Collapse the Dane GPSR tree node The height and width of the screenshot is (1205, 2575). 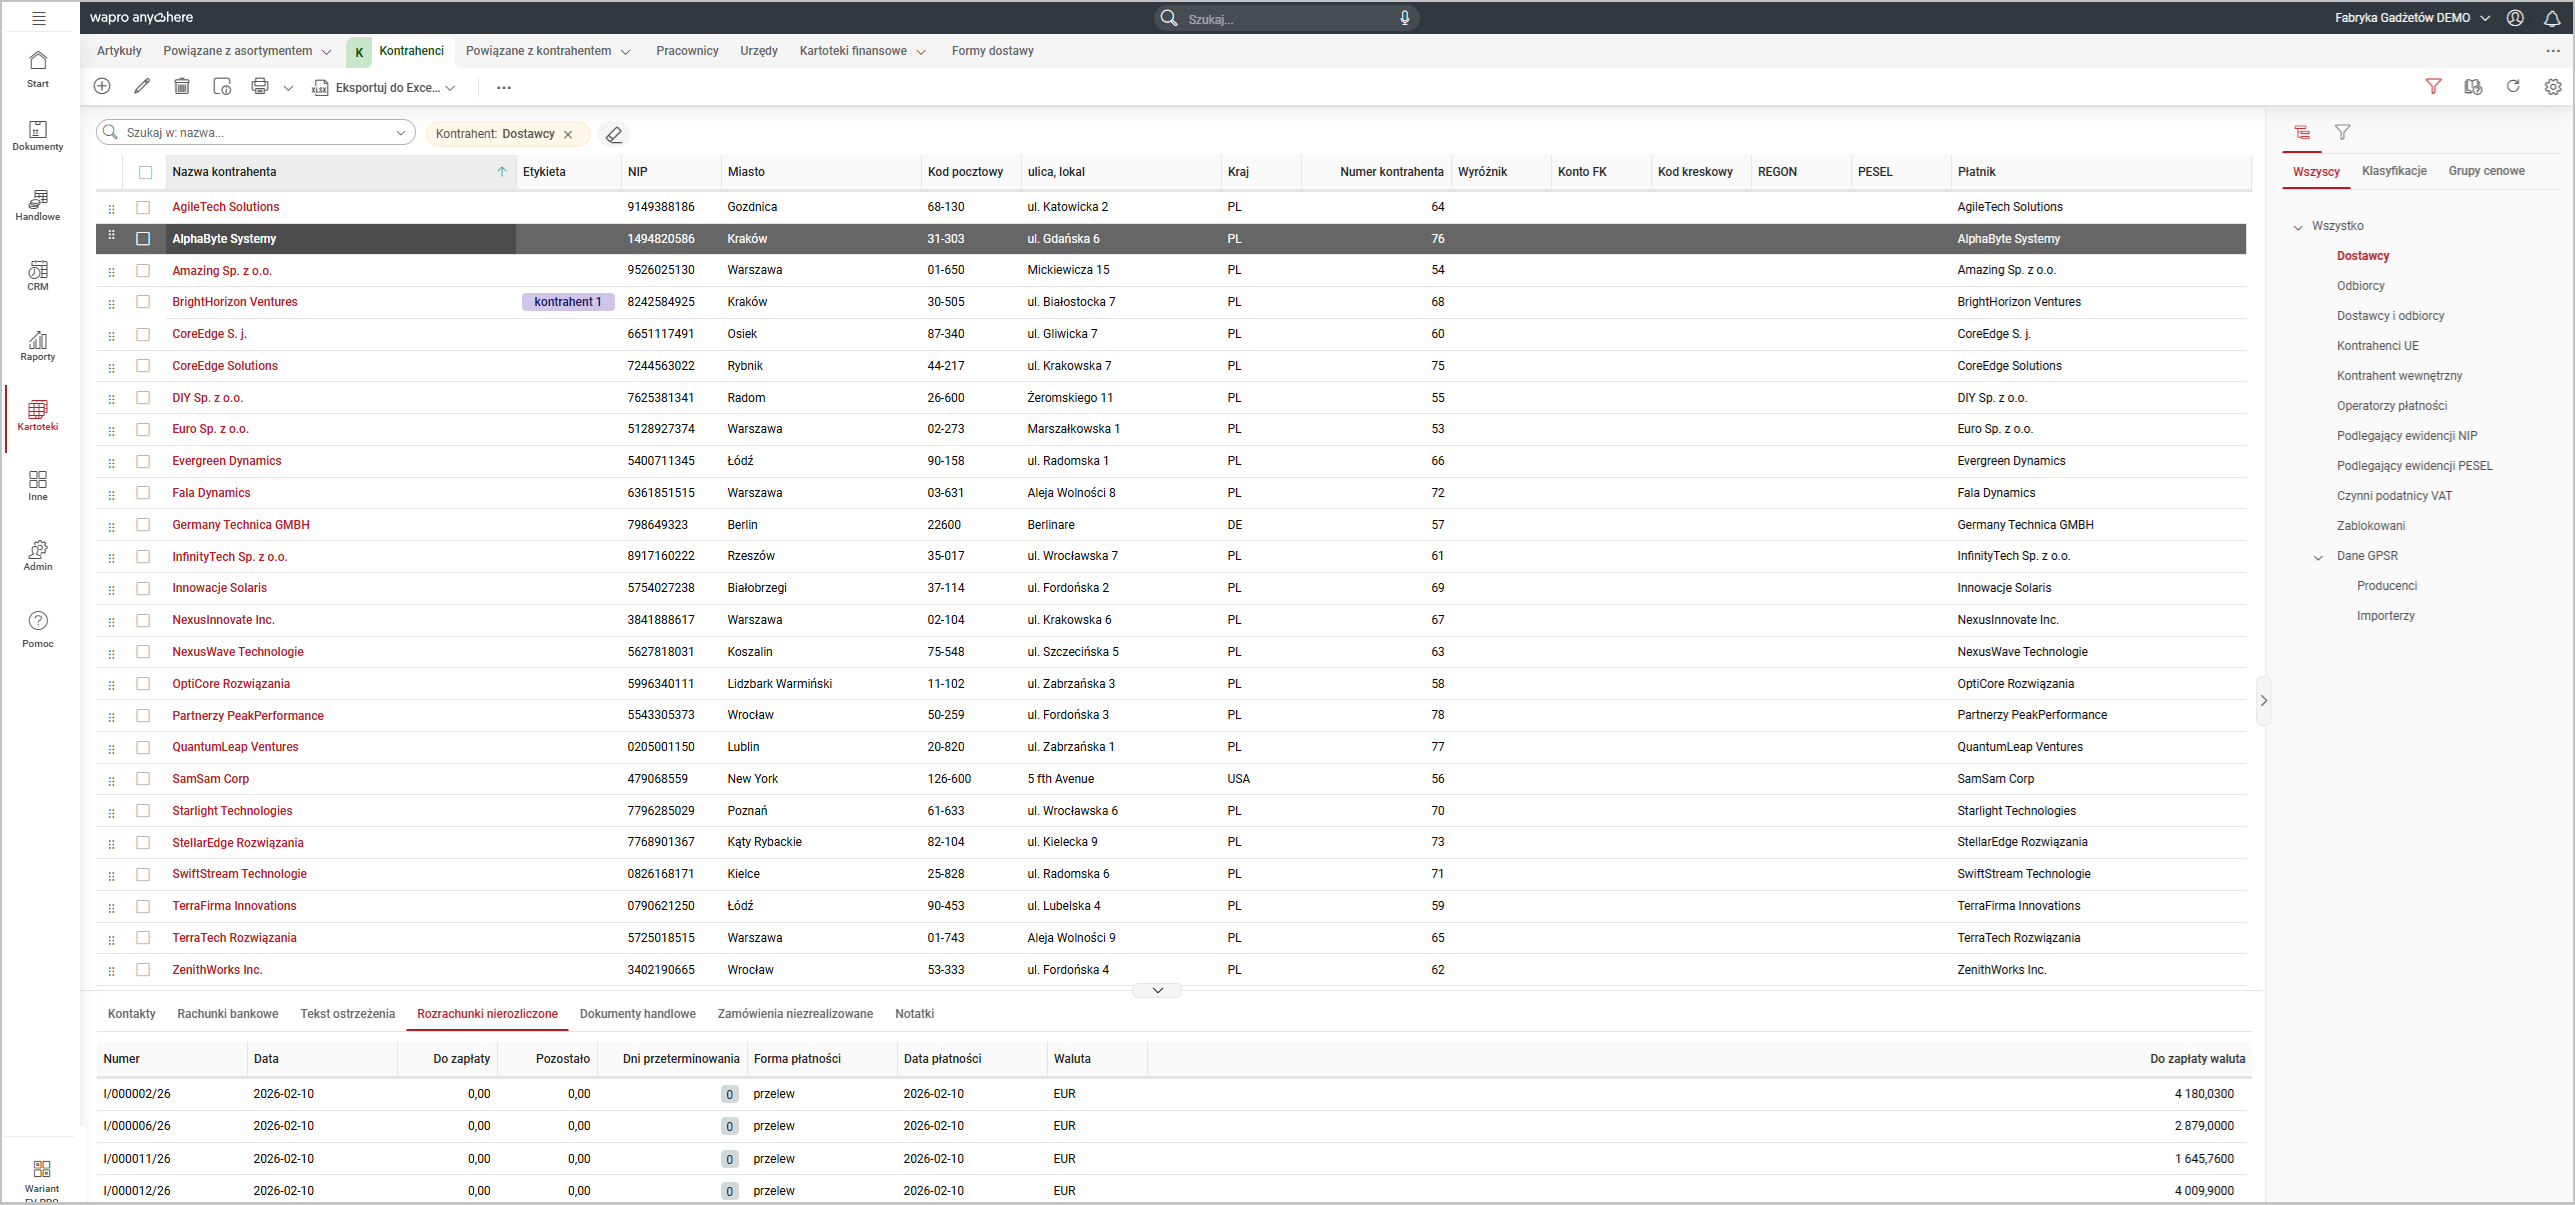2318,557
